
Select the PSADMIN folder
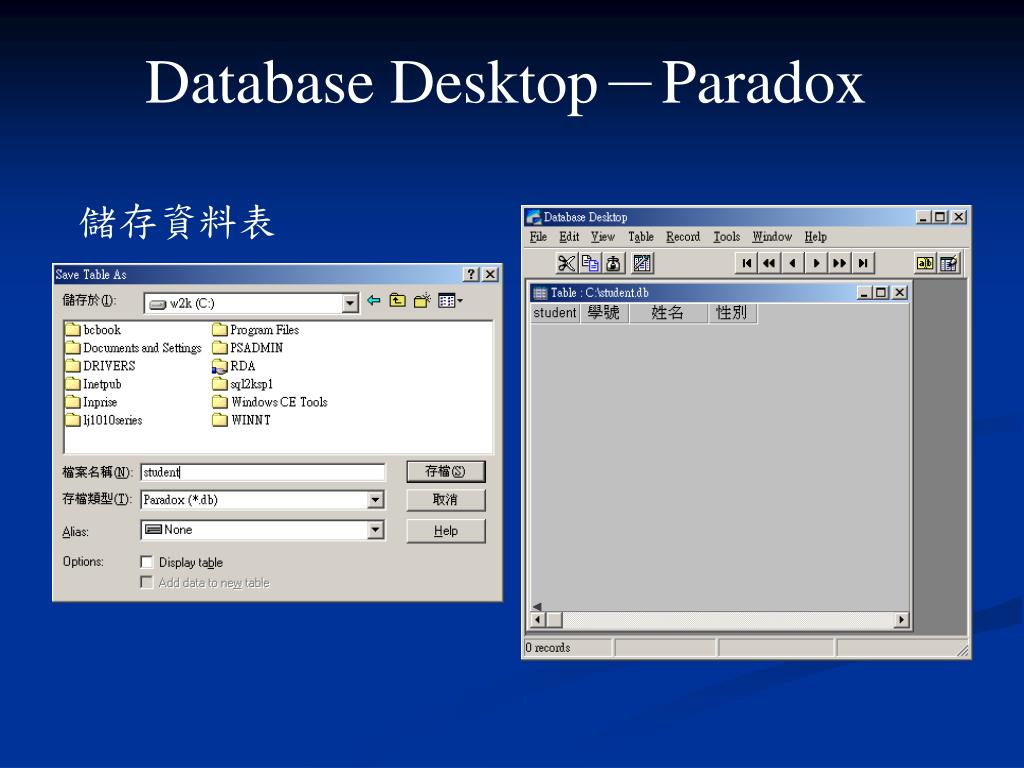coord(248,348)
